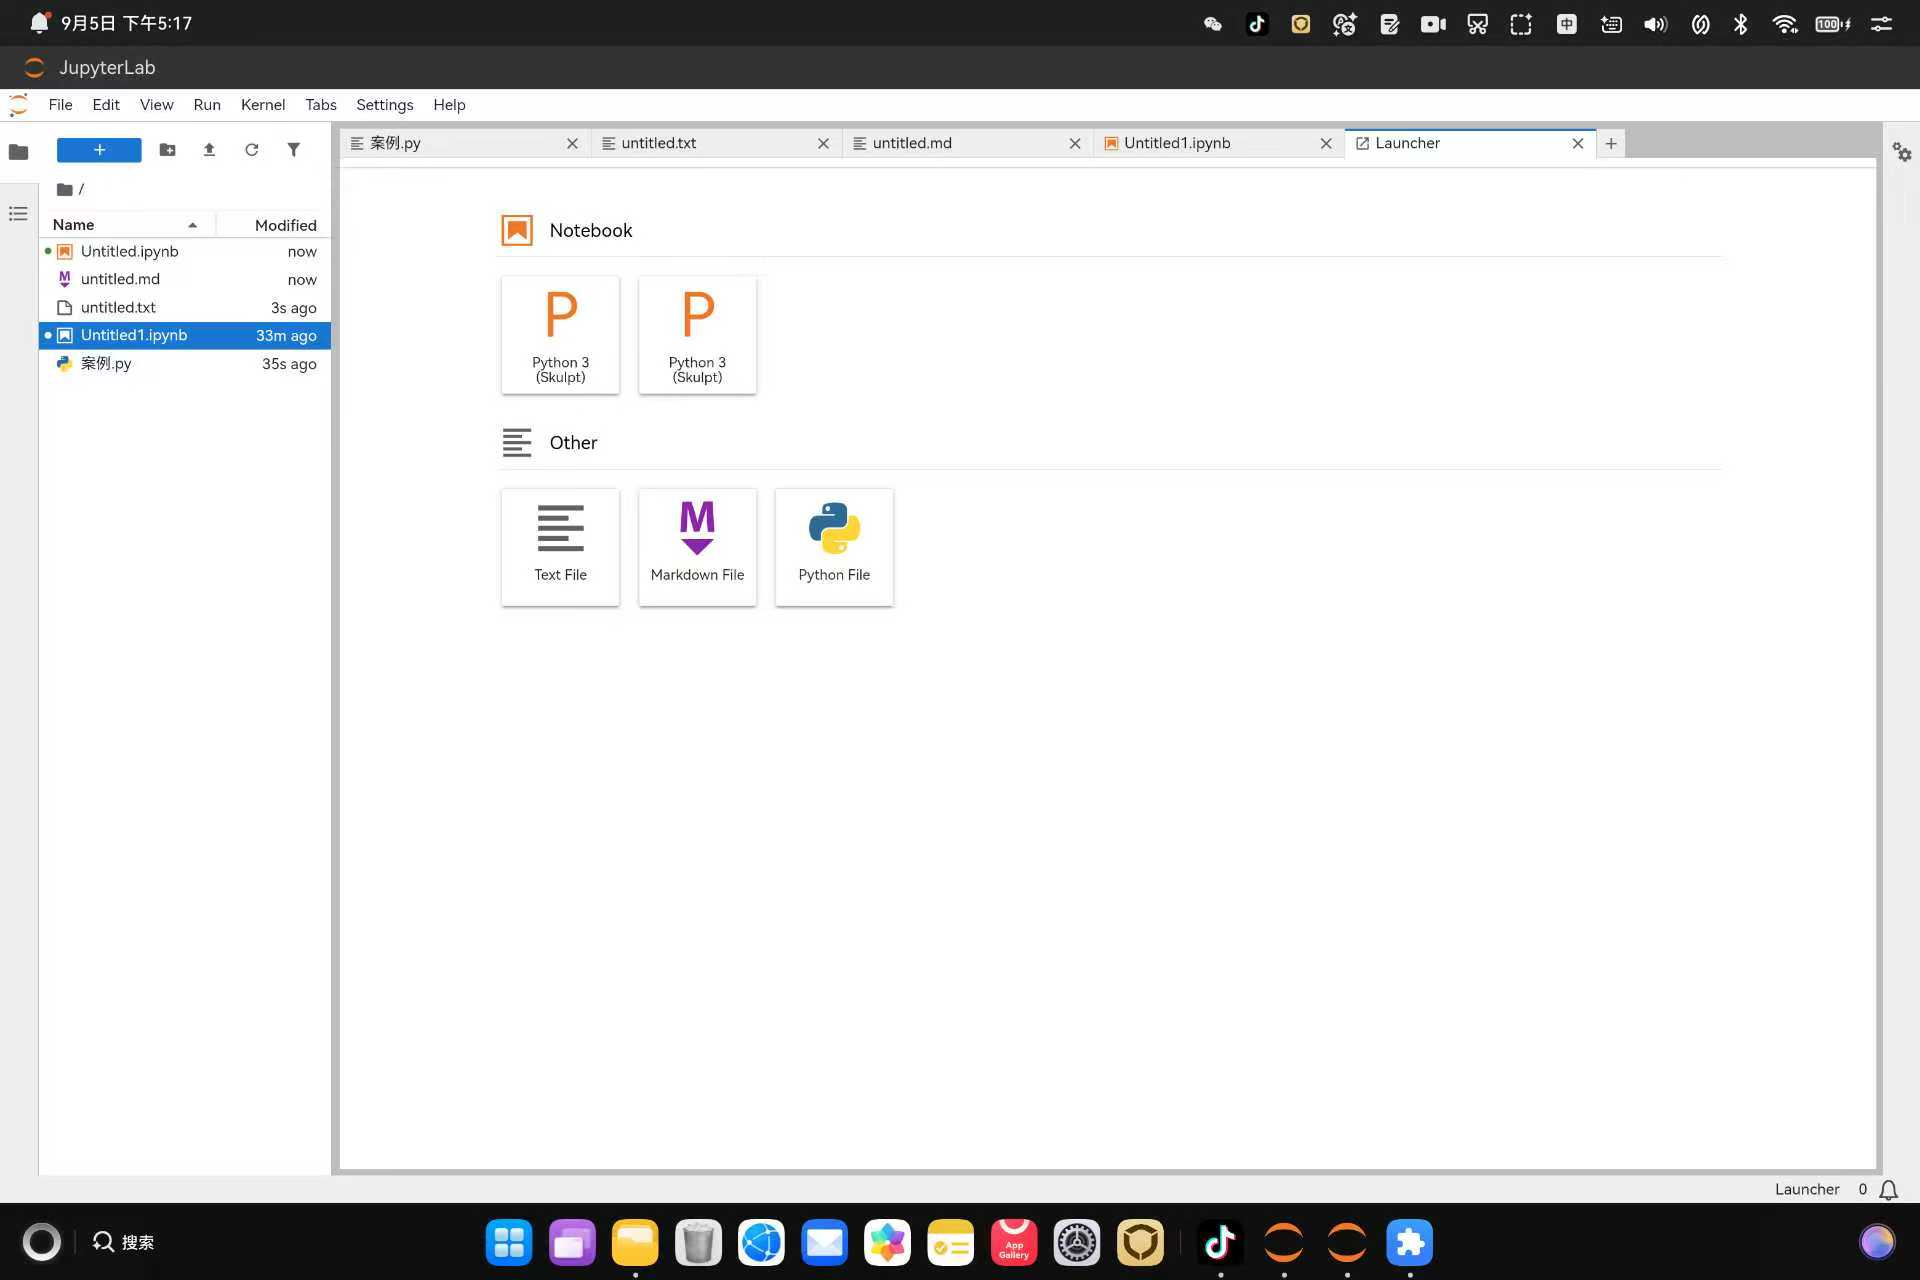Open the control center sliders icon

pyautogui.click(x=1881, y=24)
